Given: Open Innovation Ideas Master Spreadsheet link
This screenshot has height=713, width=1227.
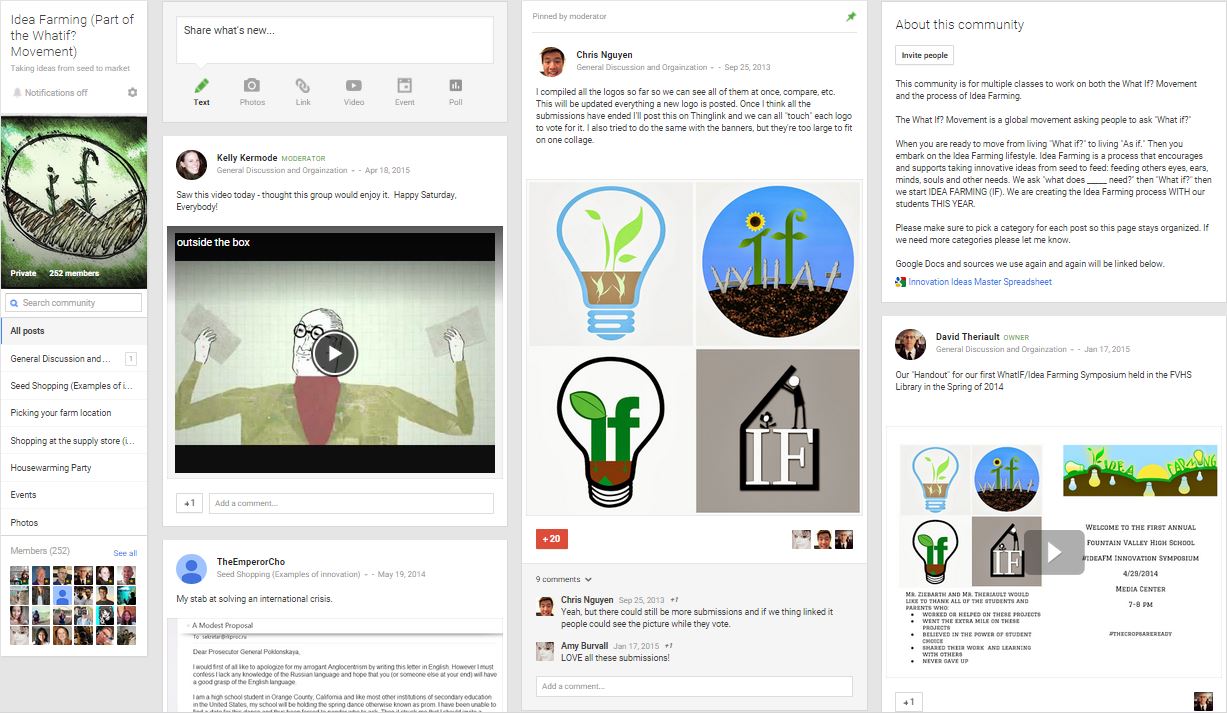Looking at the screenshot, I should tap(979, 282).
